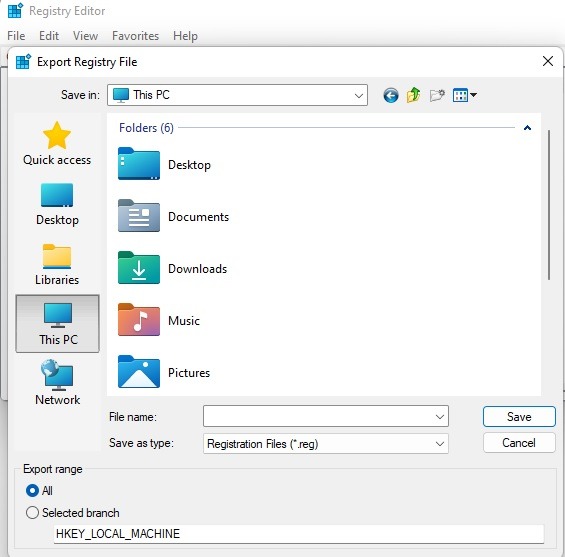565x557 pixels.
Task: Click the Documents folder name label
Action: [x=199, y=217]
